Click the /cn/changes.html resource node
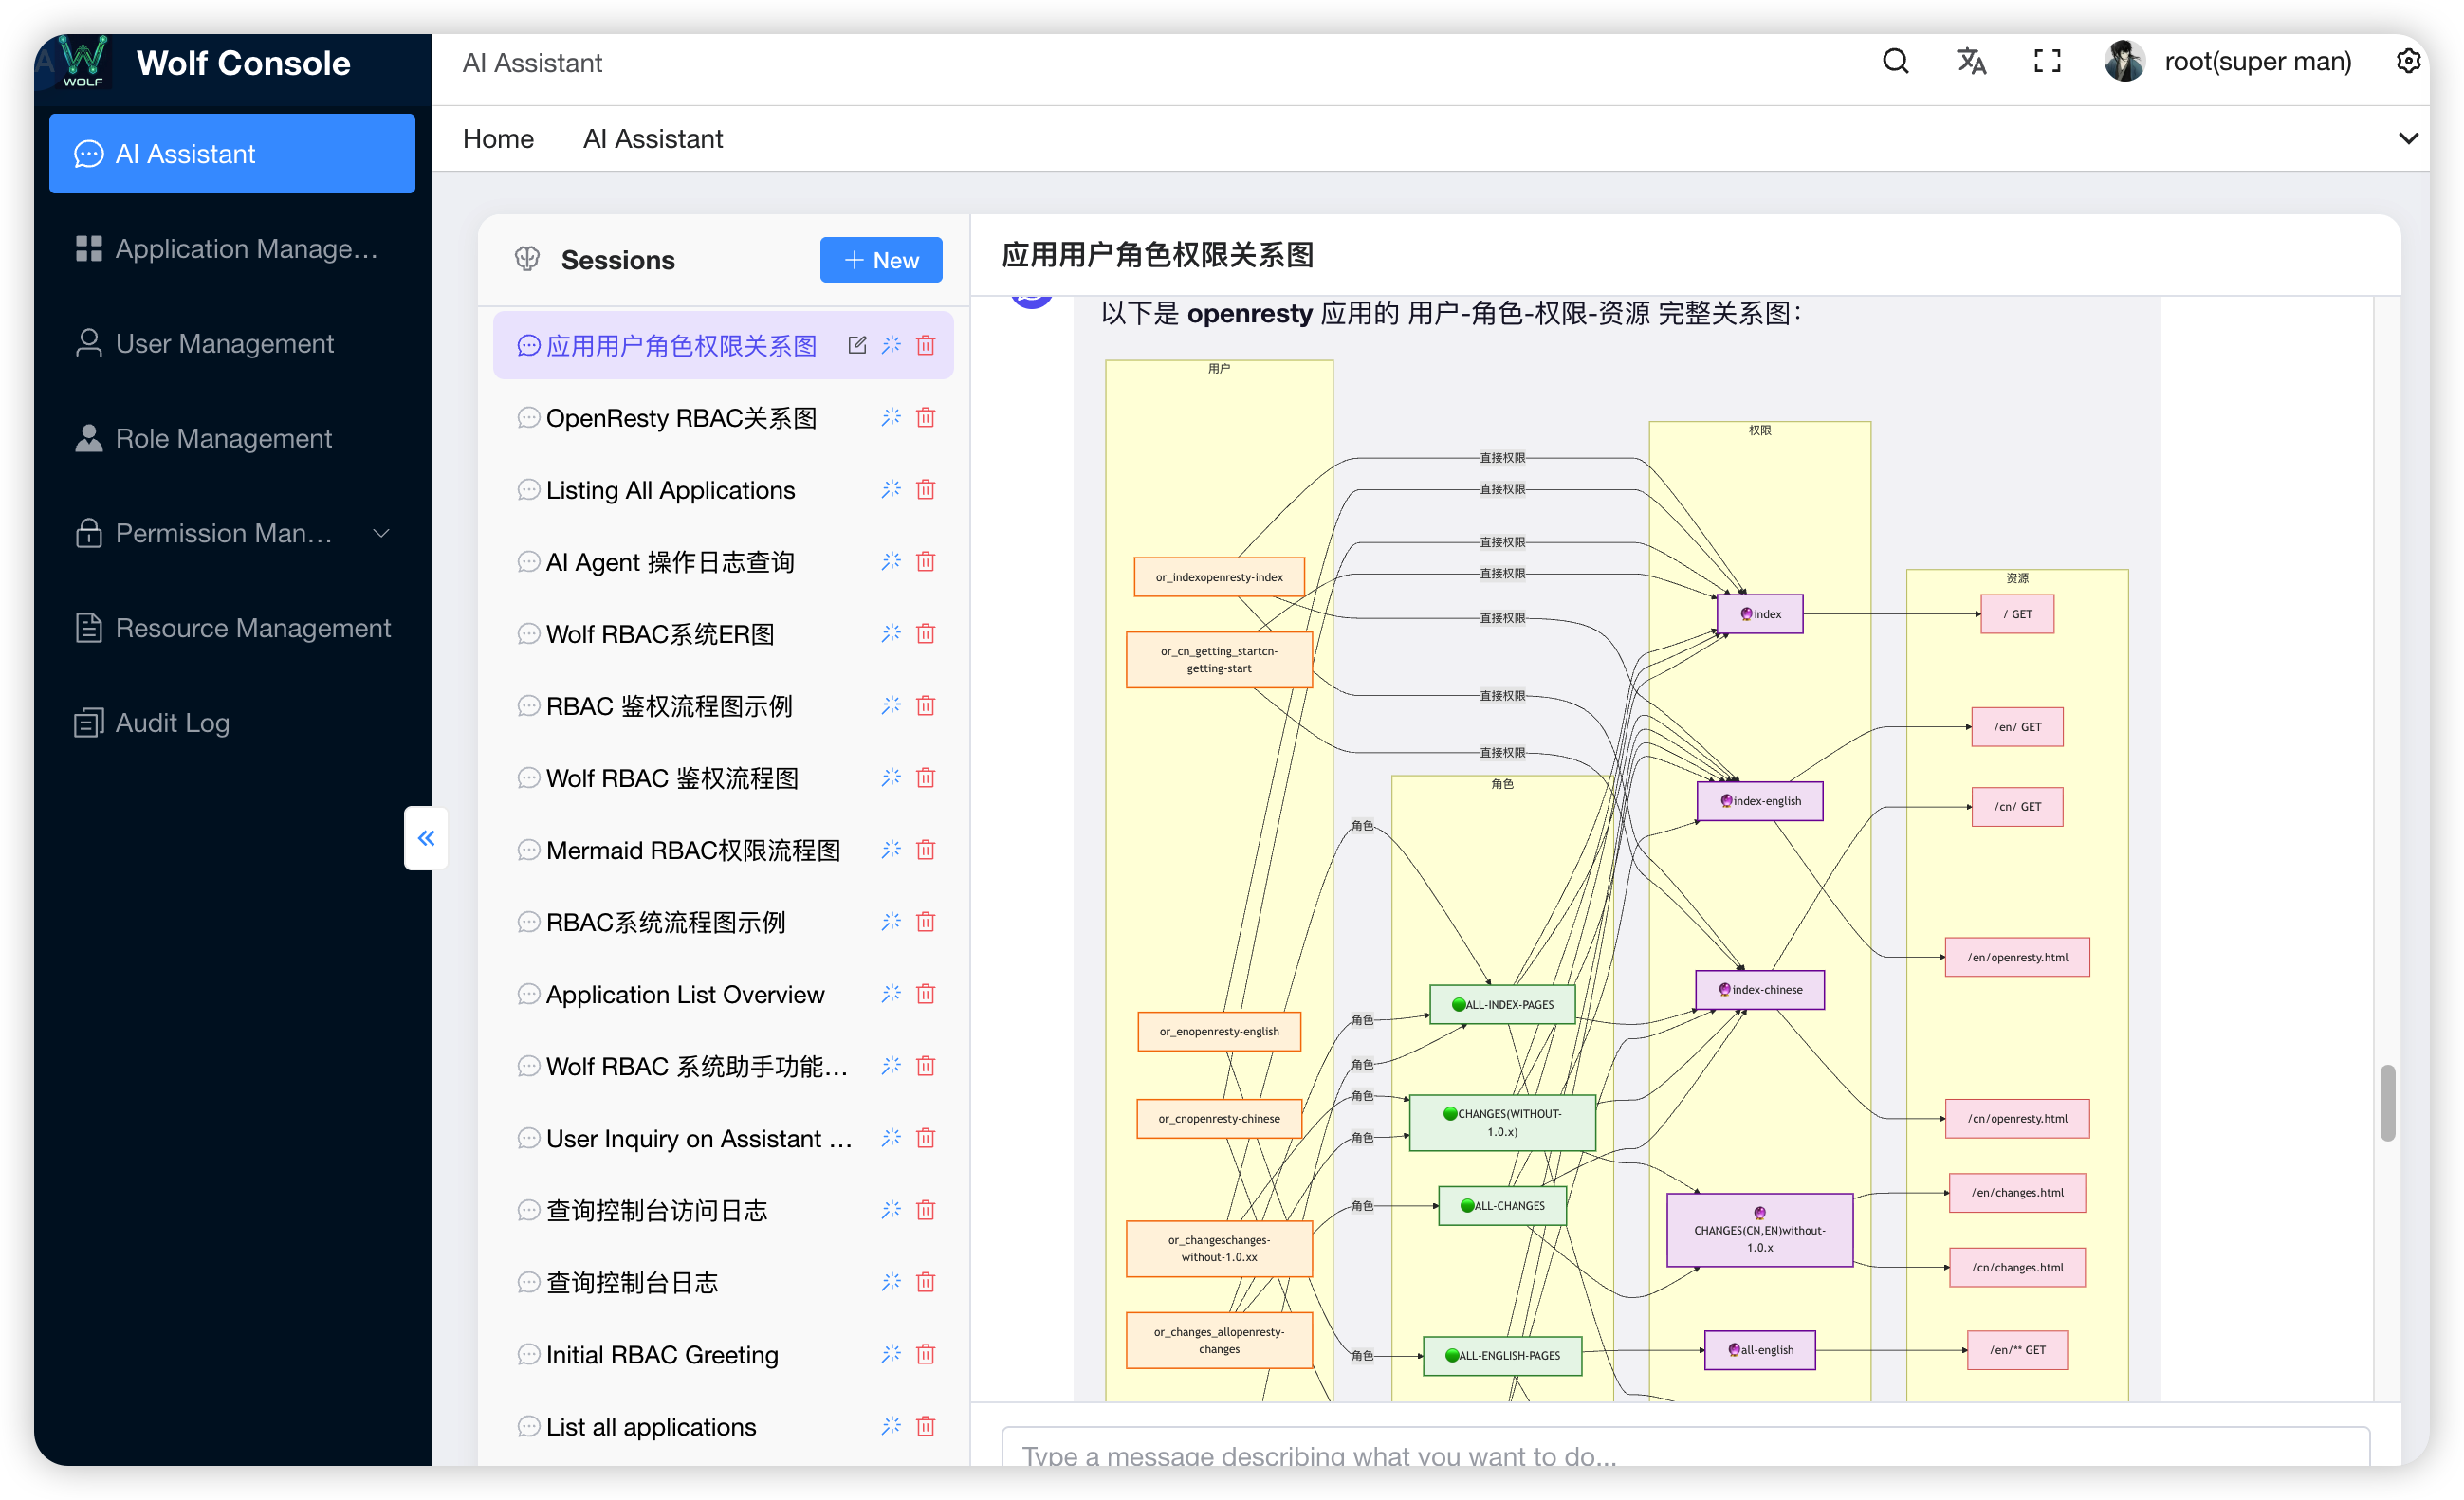Image resolution: width=2464 pixels, height=1500 pixels. coord(2017,1267)
